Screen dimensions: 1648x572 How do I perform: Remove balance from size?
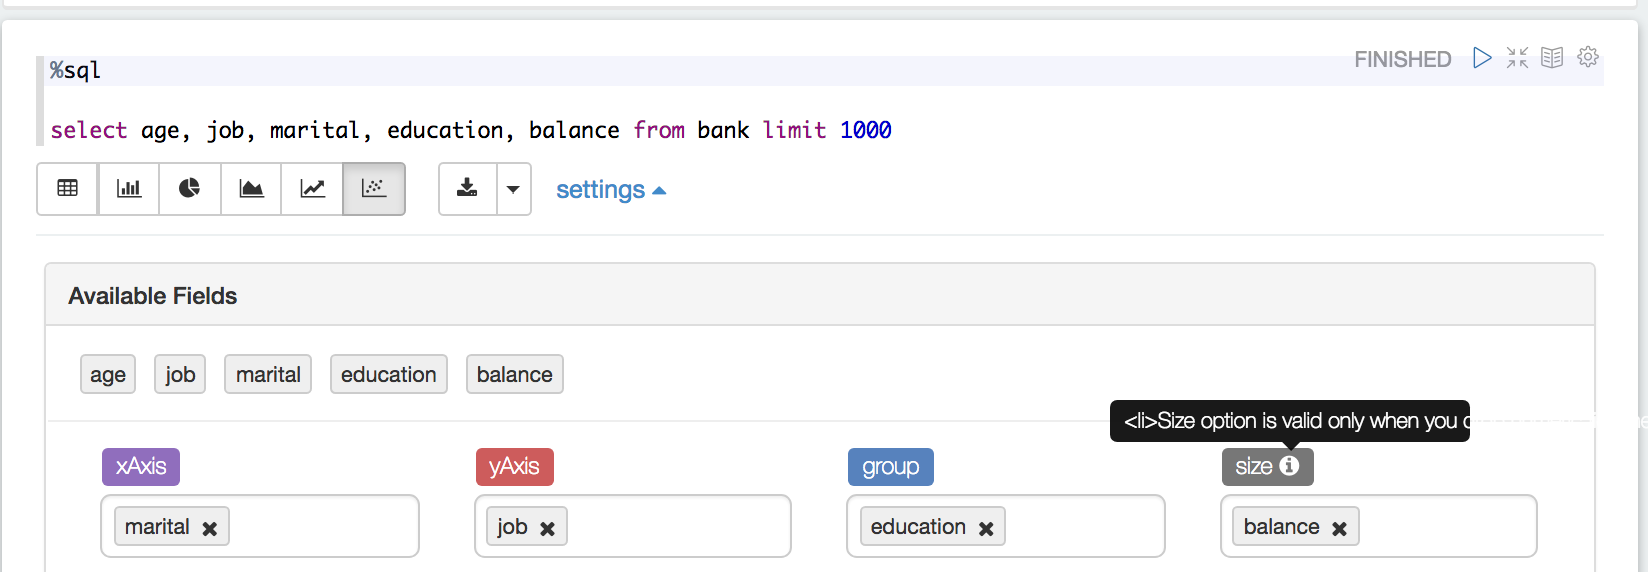pyautogui.click(x=1339, y=528)
